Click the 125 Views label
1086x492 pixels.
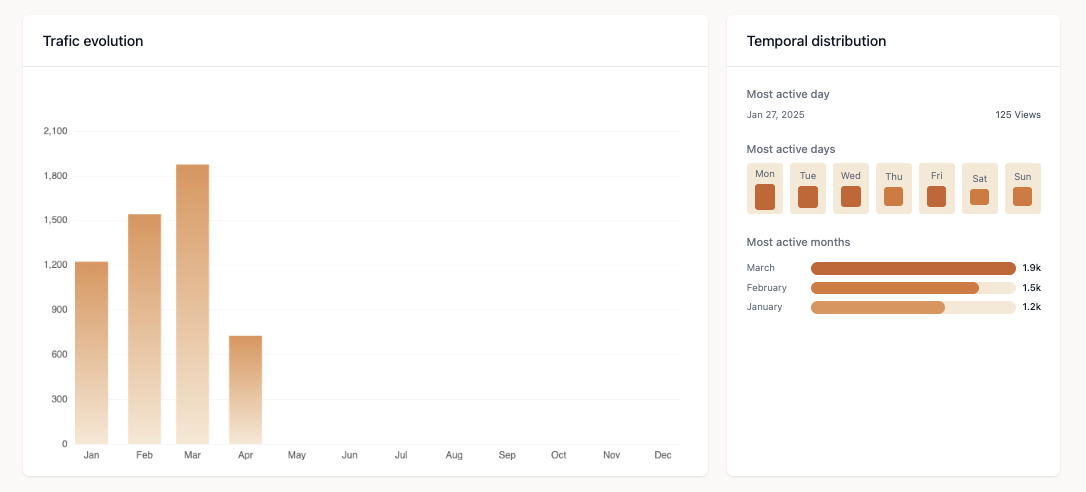coord(1018,115)
